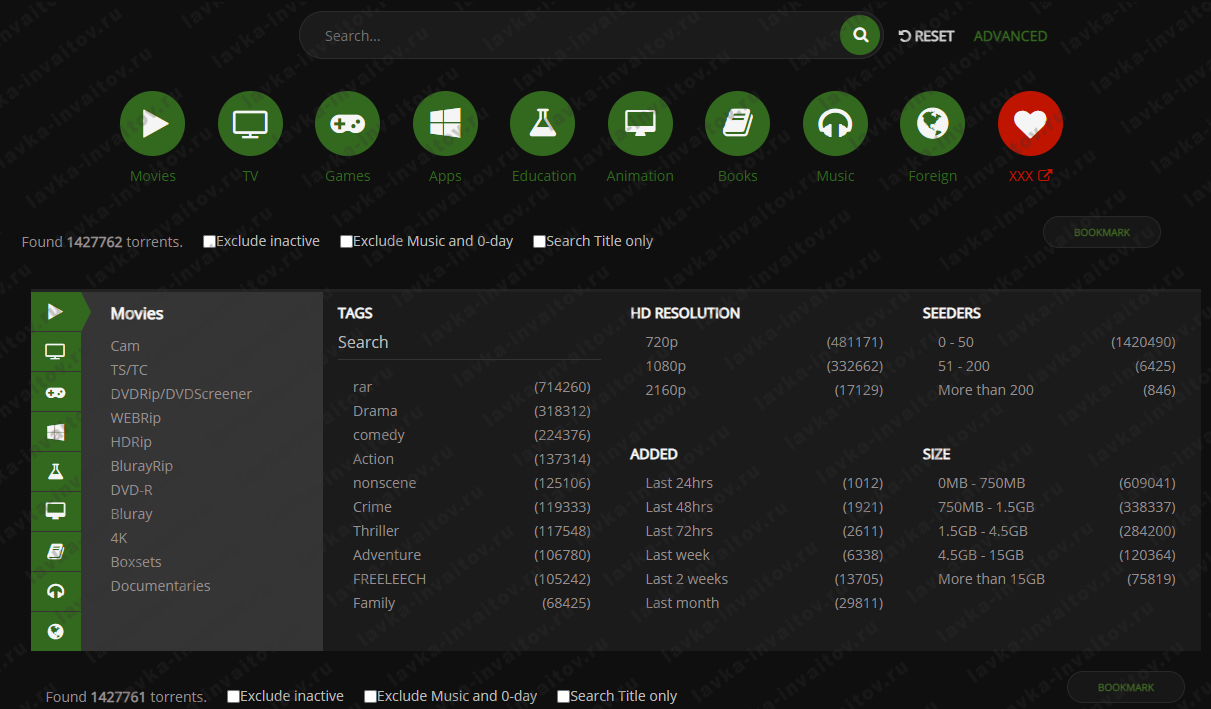Click the red heart XXX circle icon
Image resolution: width=1211 pixels, height=709 pixels.
pos(1030,124)
